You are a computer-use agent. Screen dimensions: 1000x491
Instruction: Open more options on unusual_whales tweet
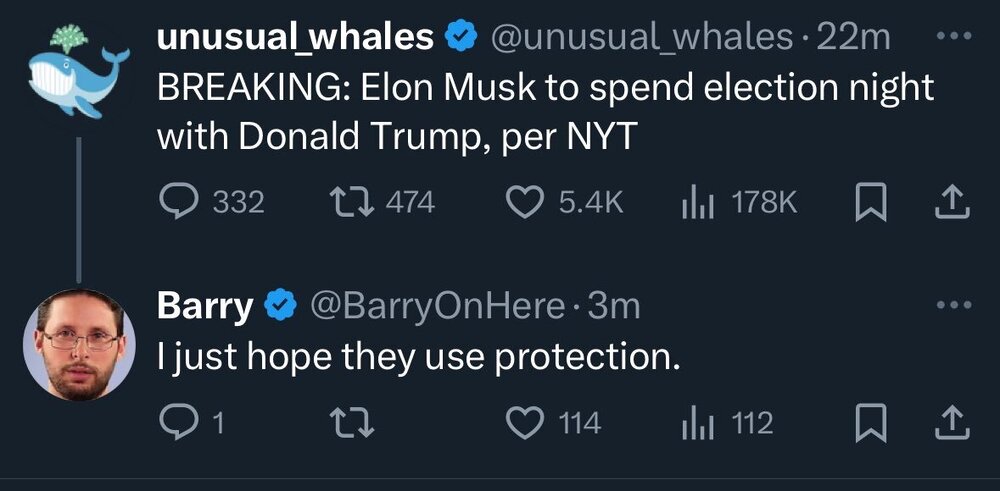[x=955, y=38]
